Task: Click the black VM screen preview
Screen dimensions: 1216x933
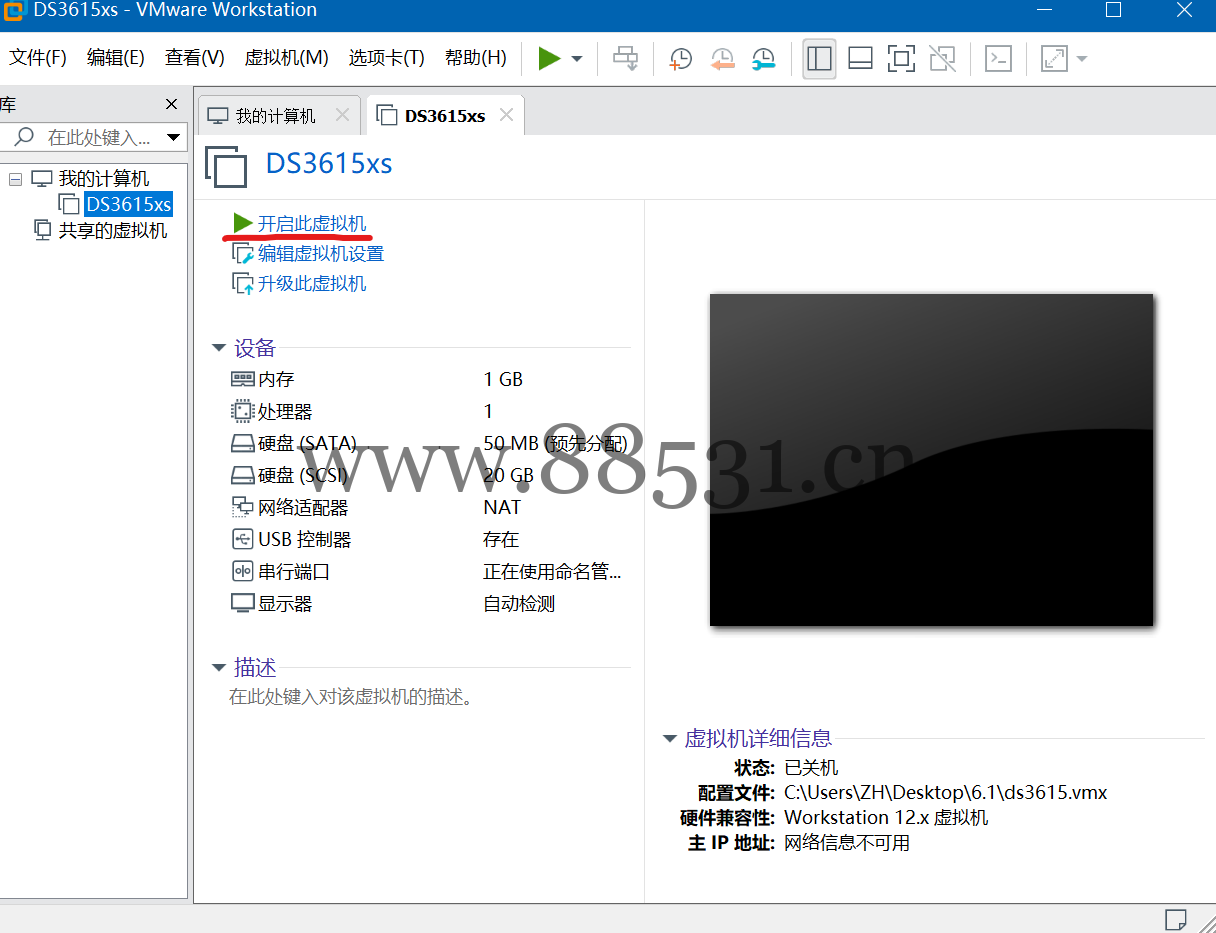Action: coord(931,460)
